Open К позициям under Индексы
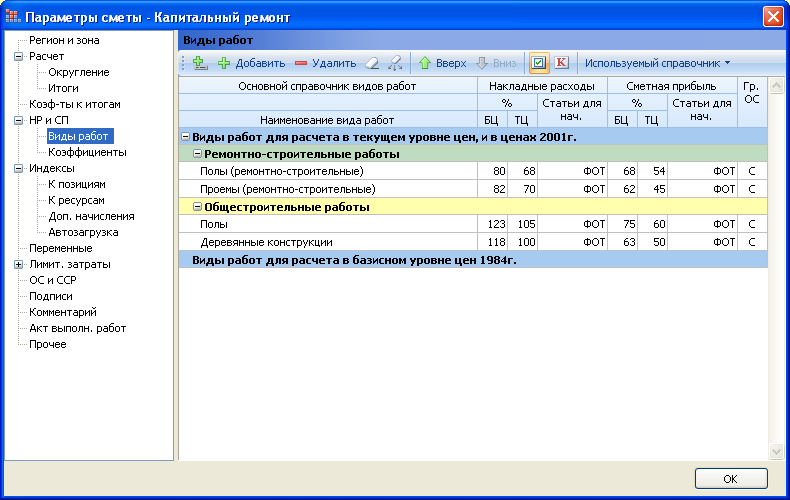Screen dimensions: 790x500 tap(77, 184)
